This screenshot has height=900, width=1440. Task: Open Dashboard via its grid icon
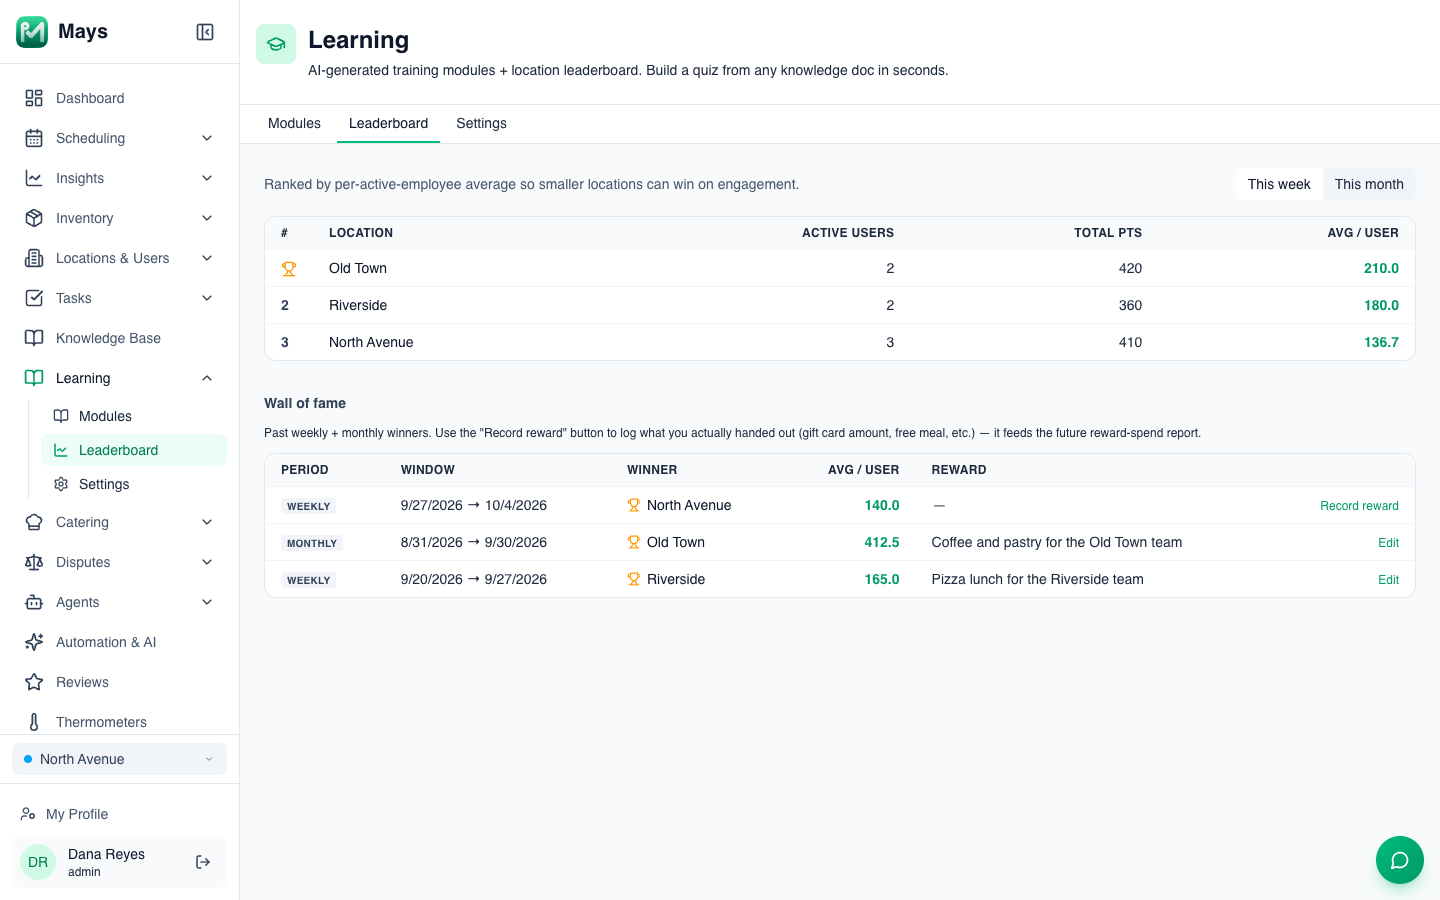pos(34,98)
